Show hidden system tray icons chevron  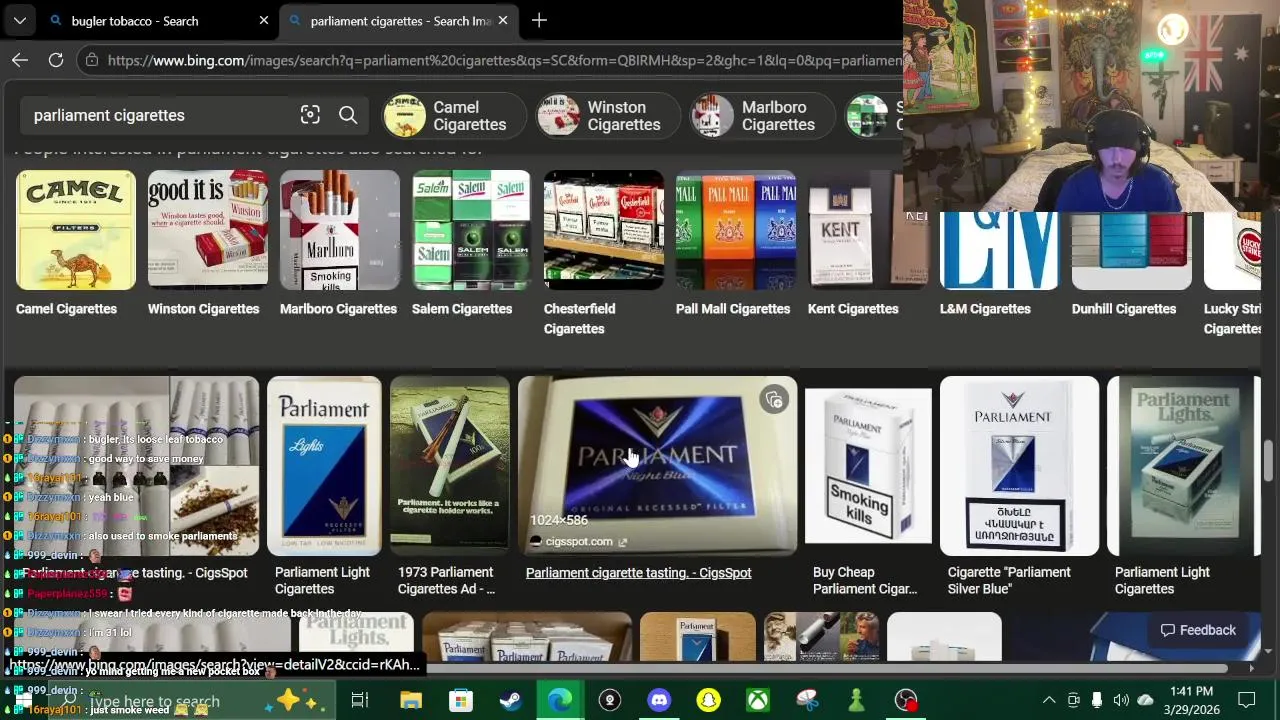click(1049, 700)
